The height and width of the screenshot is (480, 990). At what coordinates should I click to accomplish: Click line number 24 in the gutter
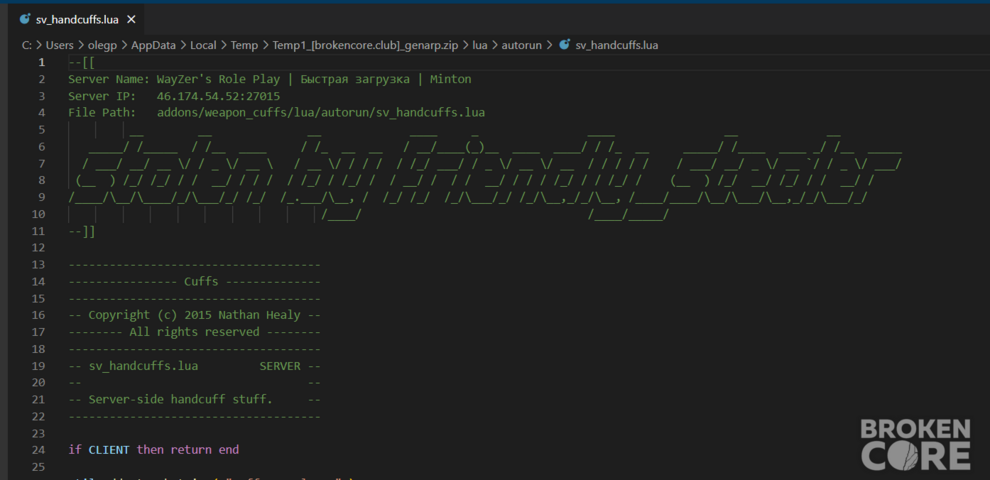38,450
